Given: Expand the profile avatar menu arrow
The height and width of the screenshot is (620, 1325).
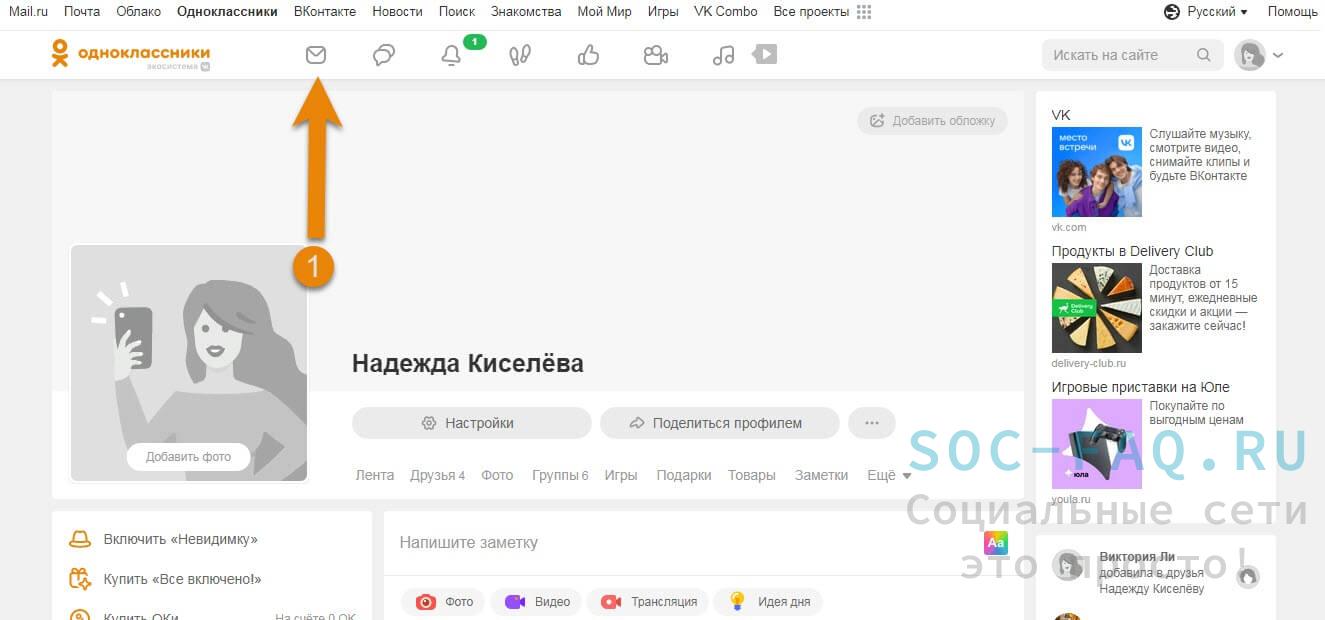Looking at the screenshot, I should (1278, 56).
